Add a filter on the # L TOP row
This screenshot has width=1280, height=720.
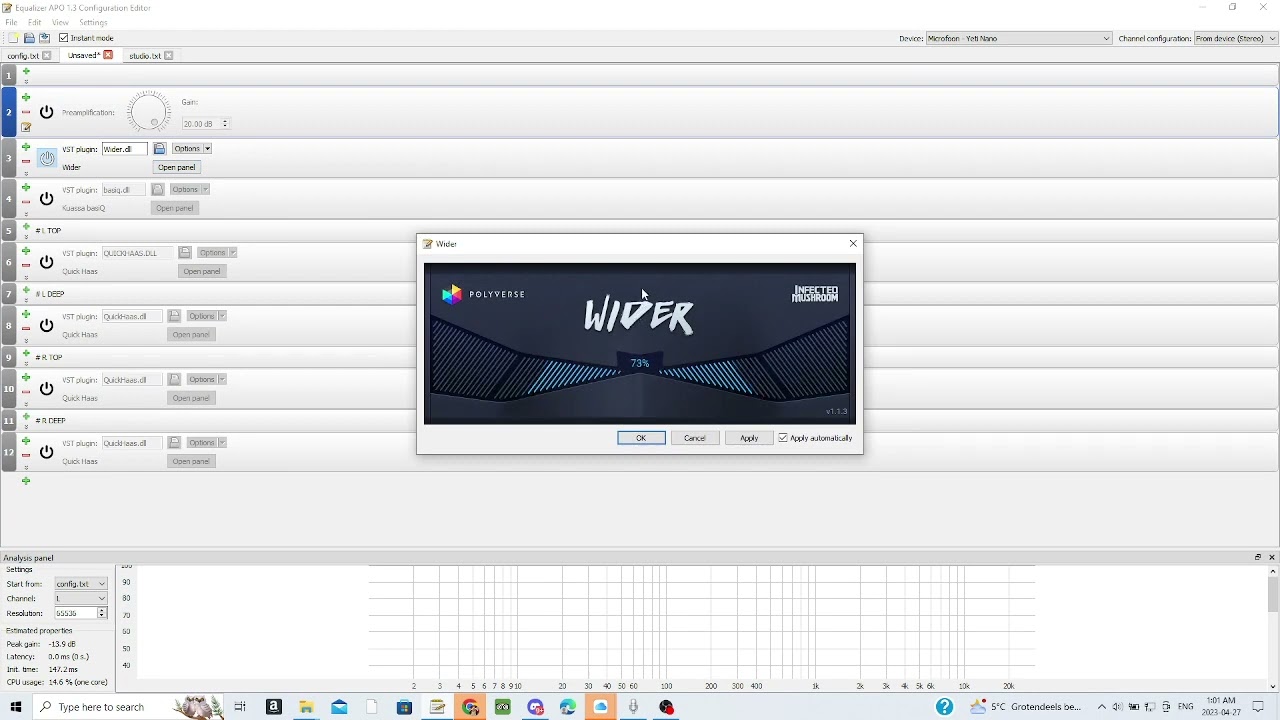pos(26,229)
